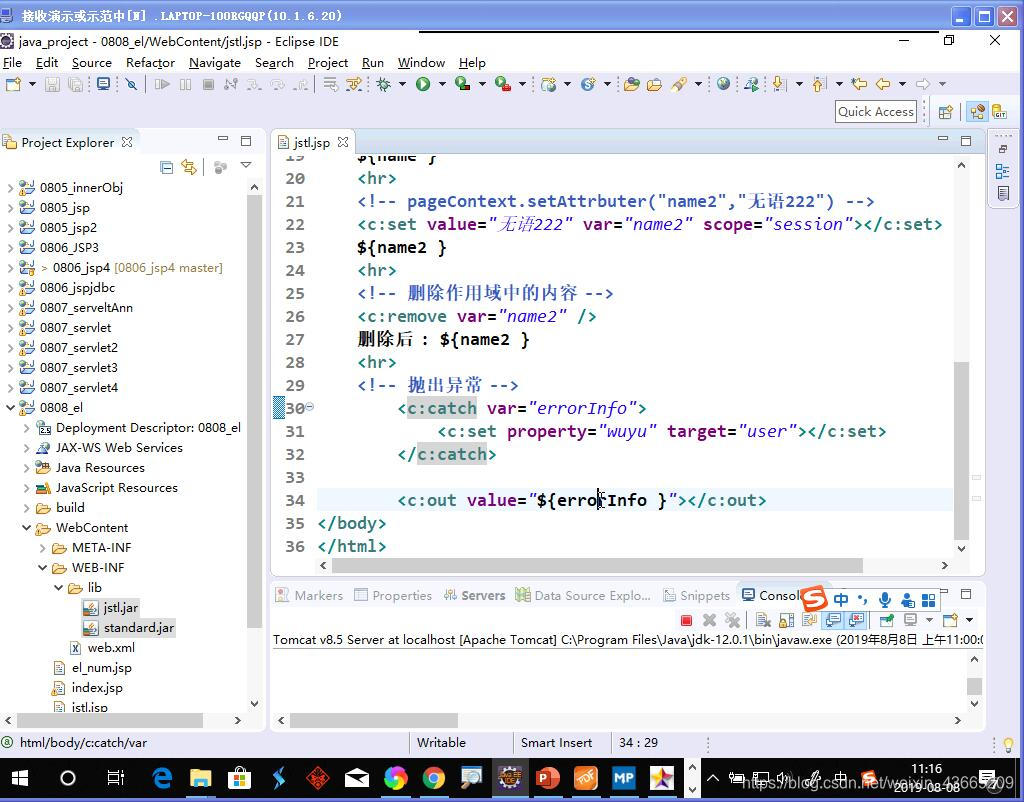Viewport: 1024px width, 802px height.
Task: Click the Clear Console icon
Action: pyautogui.click(x=763, y=620)
